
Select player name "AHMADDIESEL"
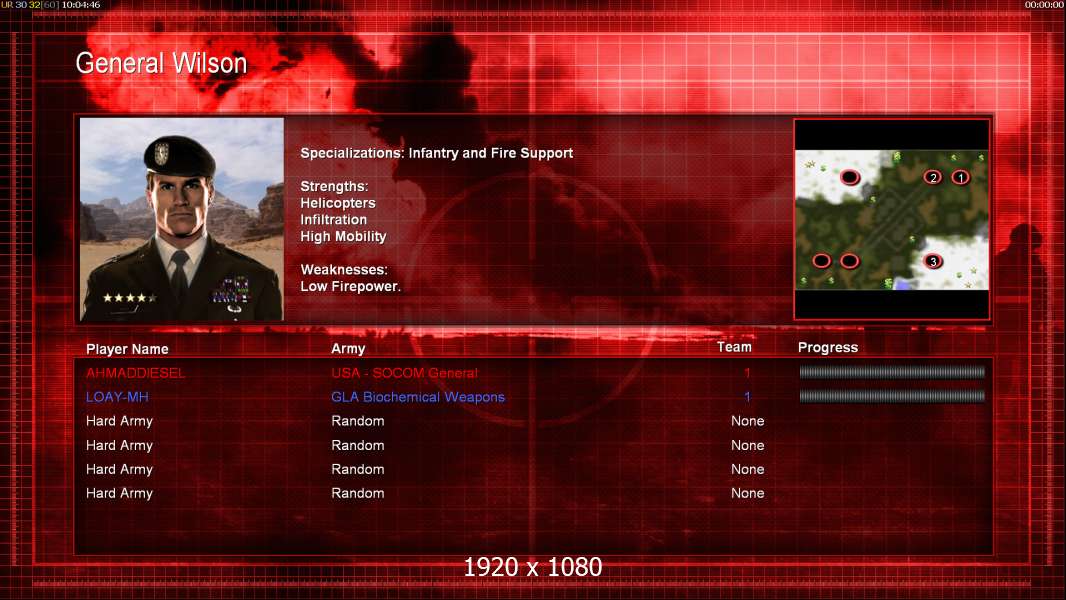(135, 372)
